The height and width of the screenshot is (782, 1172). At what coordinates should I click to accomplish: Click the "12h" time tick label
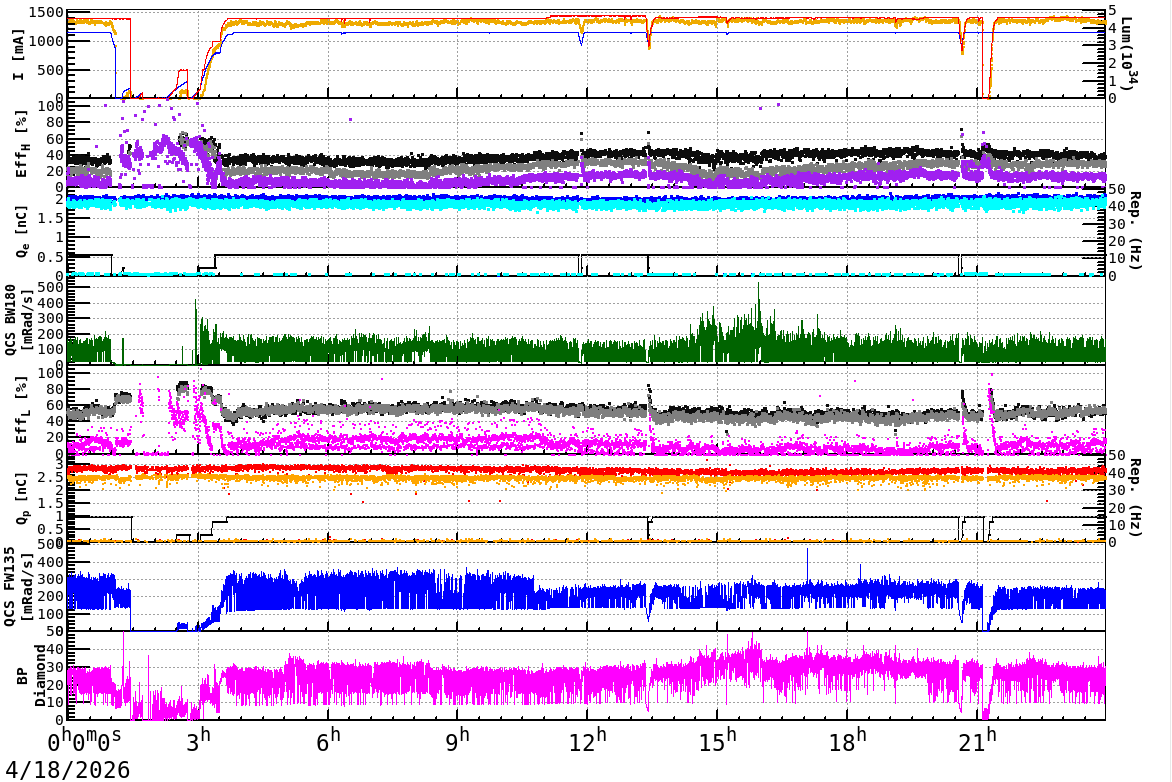click(588, 740)
